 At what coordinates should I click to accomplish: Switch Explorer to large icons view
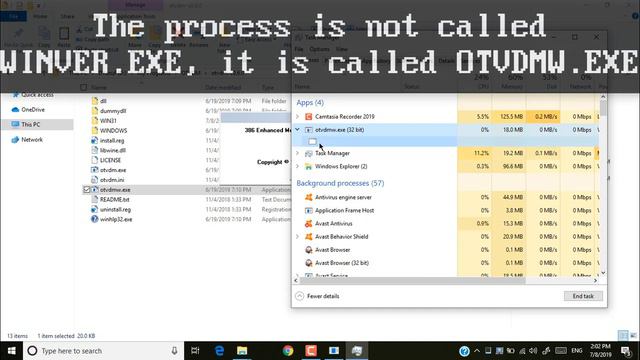click(633, 336)
